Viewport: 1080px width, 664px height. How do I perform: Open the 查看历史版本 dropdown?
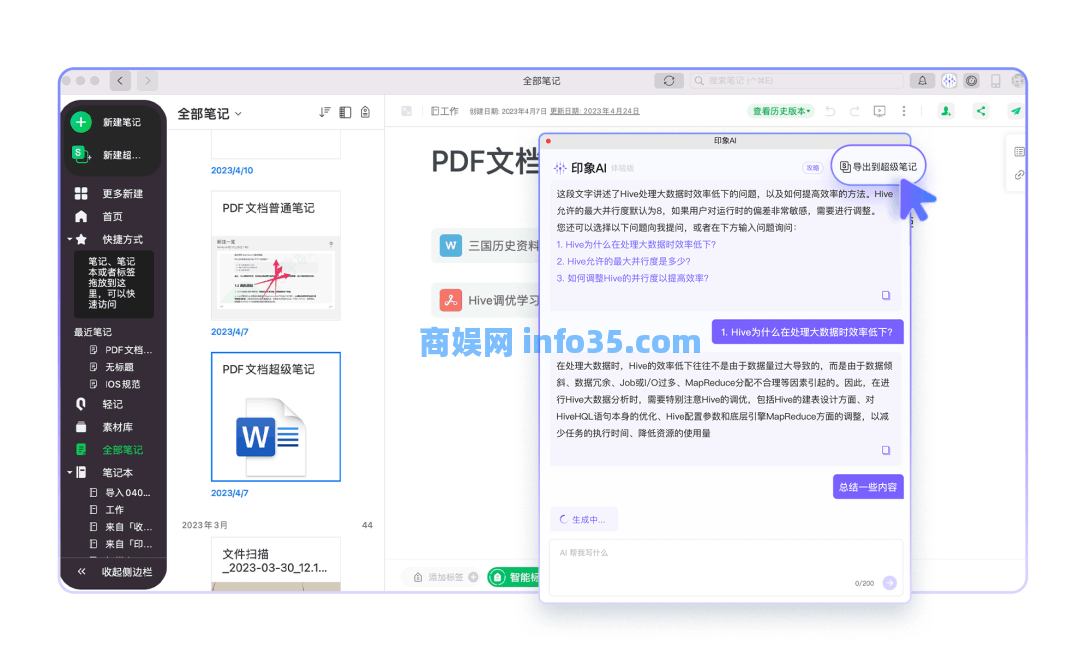point(781,111)
